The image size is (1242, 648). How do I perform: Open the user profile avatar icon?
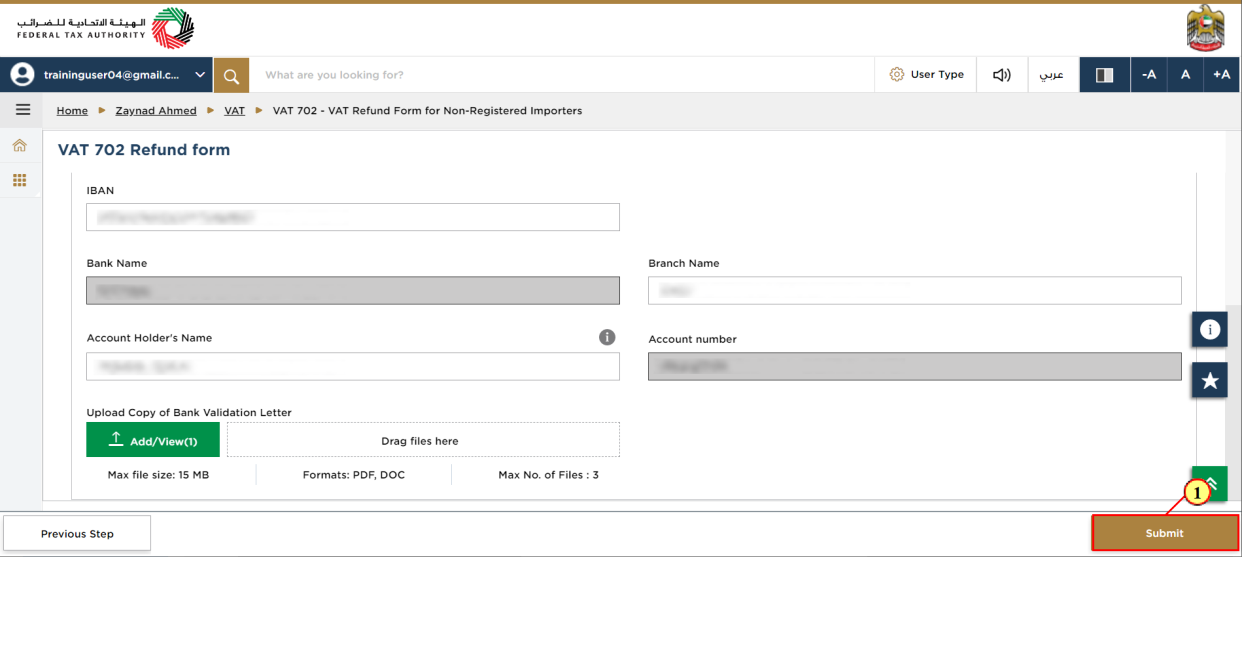[22, 75]
